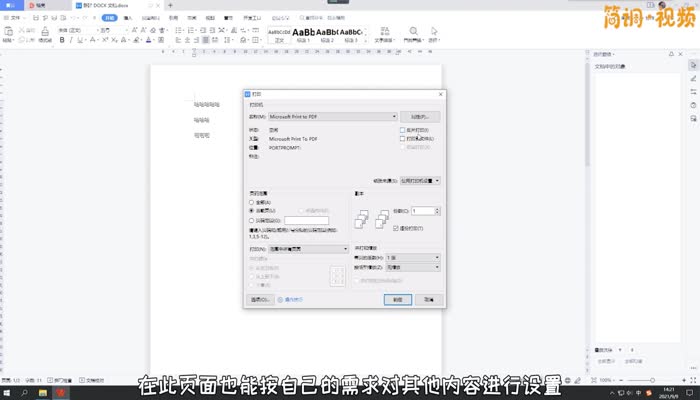Open paper source dropdown in print dialog

point(420,181)
